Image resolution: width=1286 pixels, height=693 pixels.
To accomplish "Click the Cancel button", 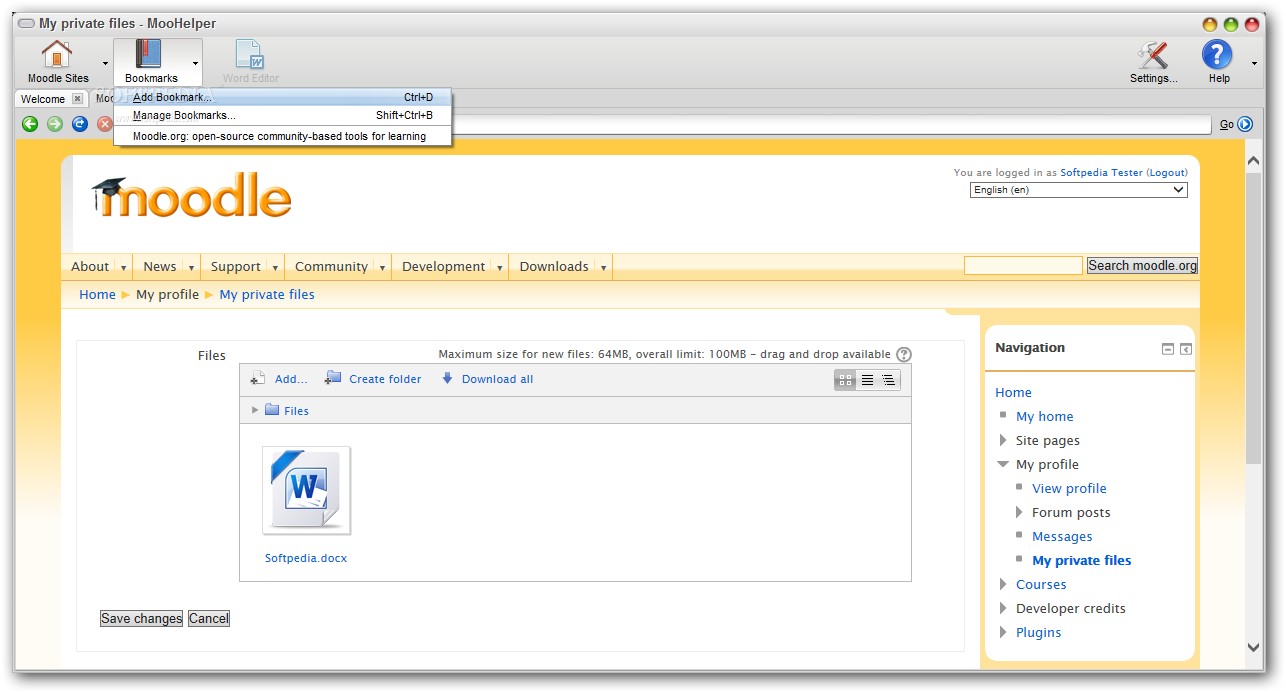I will click(209, 618).
